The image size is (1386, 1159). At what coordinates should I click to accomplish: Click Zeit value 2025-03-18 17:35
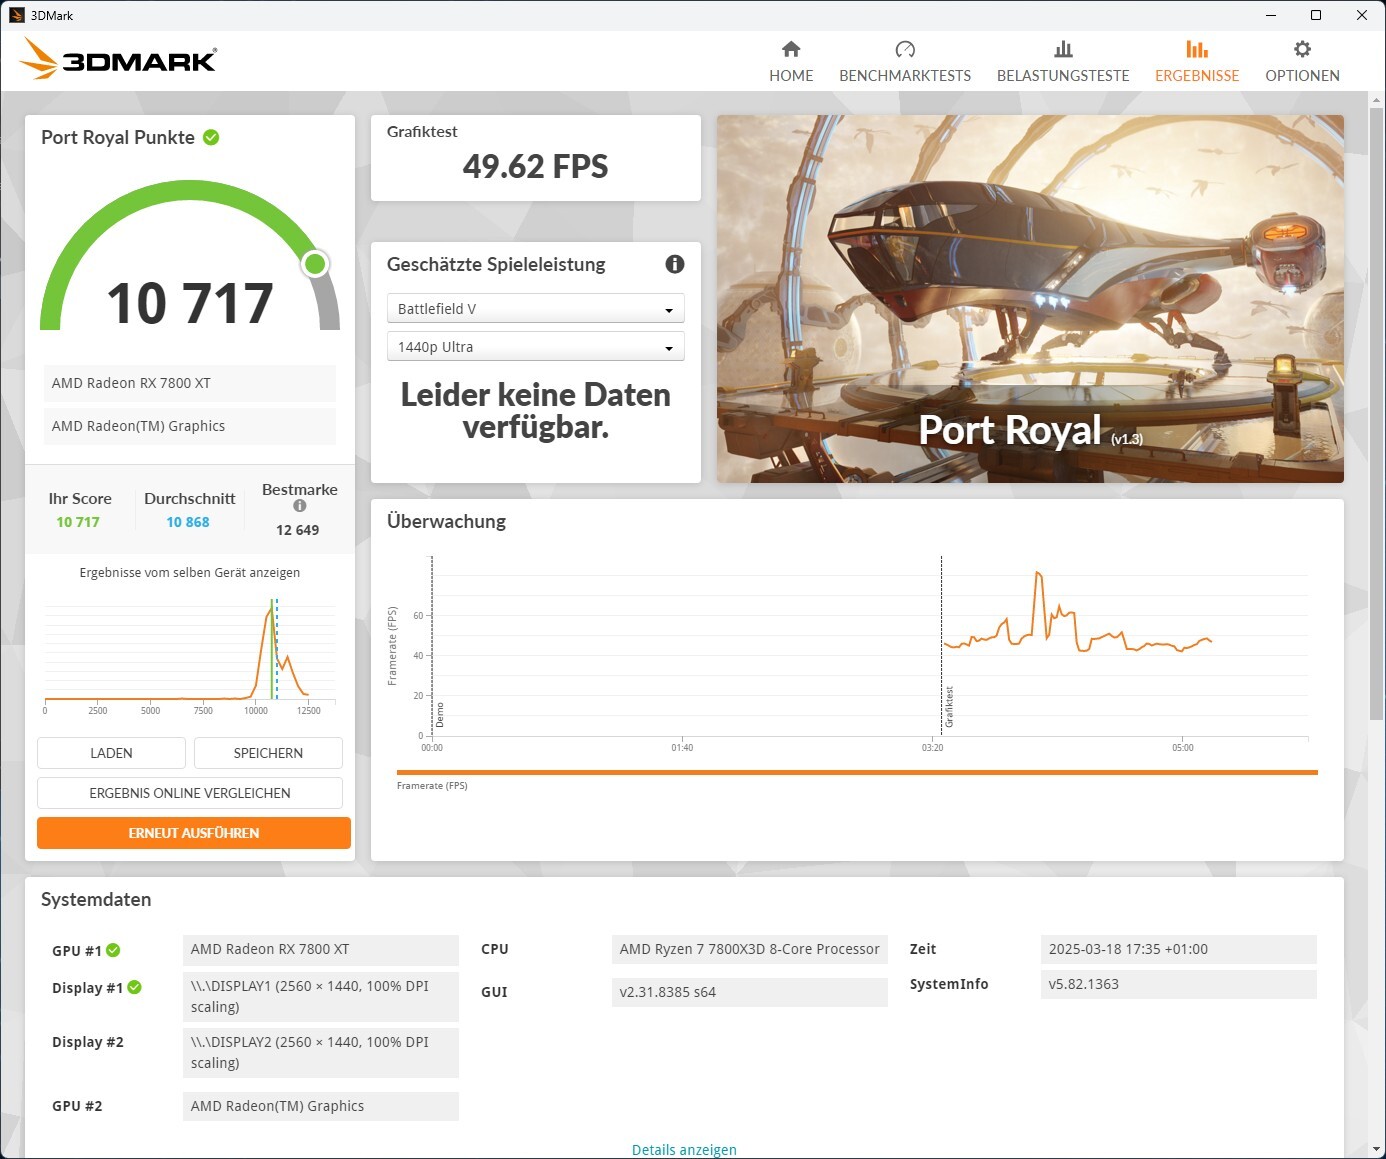(x=1179, y=949)
